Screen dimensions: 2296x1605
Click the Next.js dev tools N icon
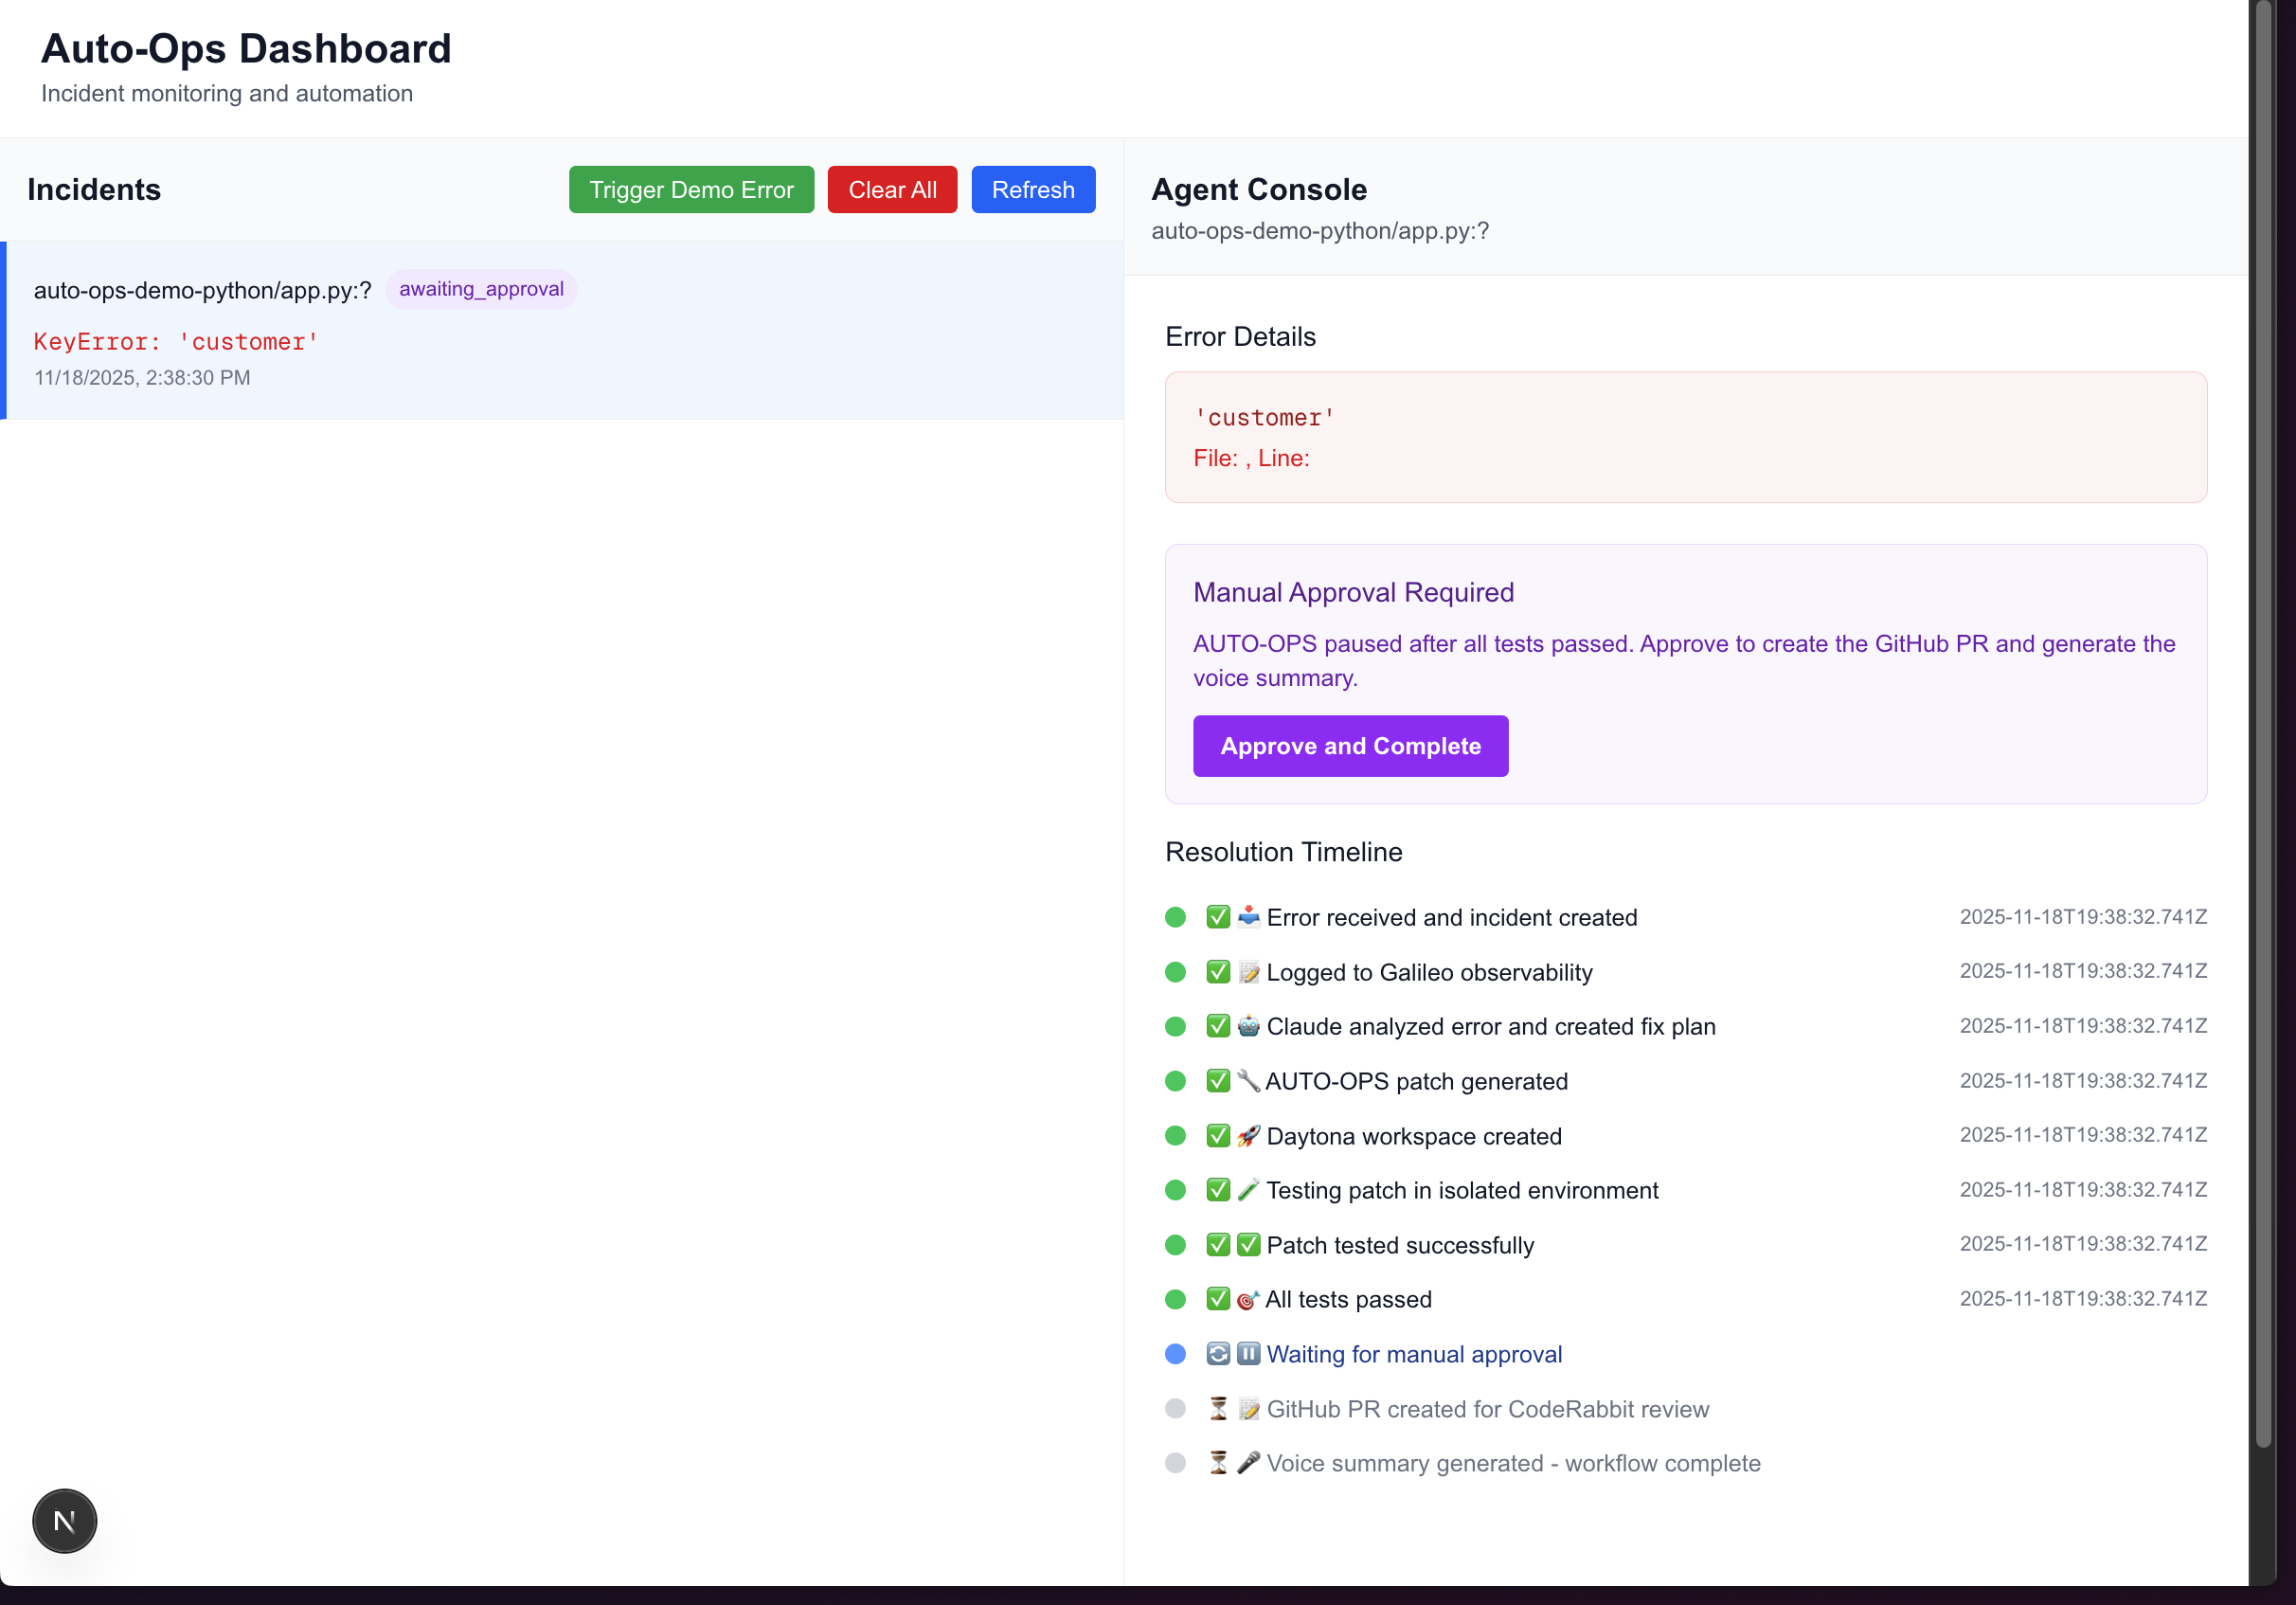click(x=65, y=1521)
